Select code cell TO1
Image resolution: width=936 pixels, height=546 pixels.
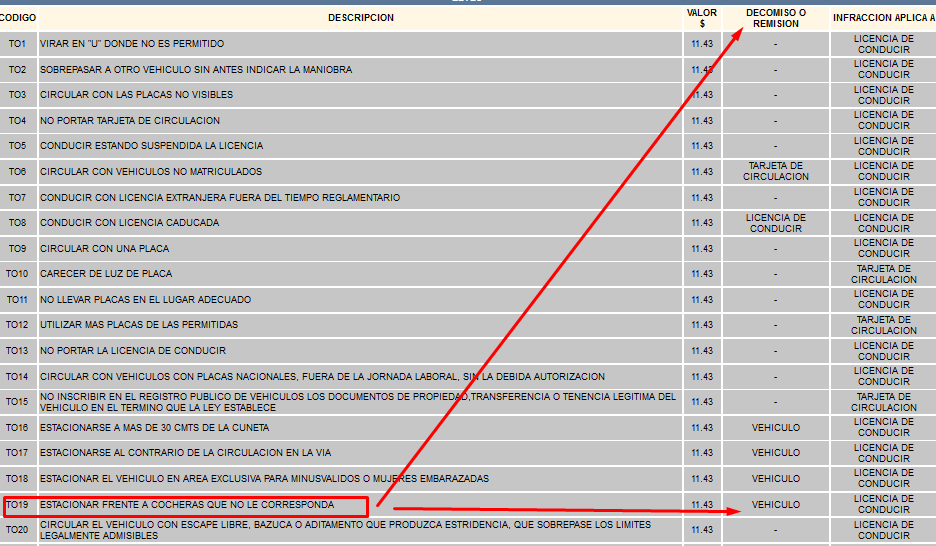(17, 44)
